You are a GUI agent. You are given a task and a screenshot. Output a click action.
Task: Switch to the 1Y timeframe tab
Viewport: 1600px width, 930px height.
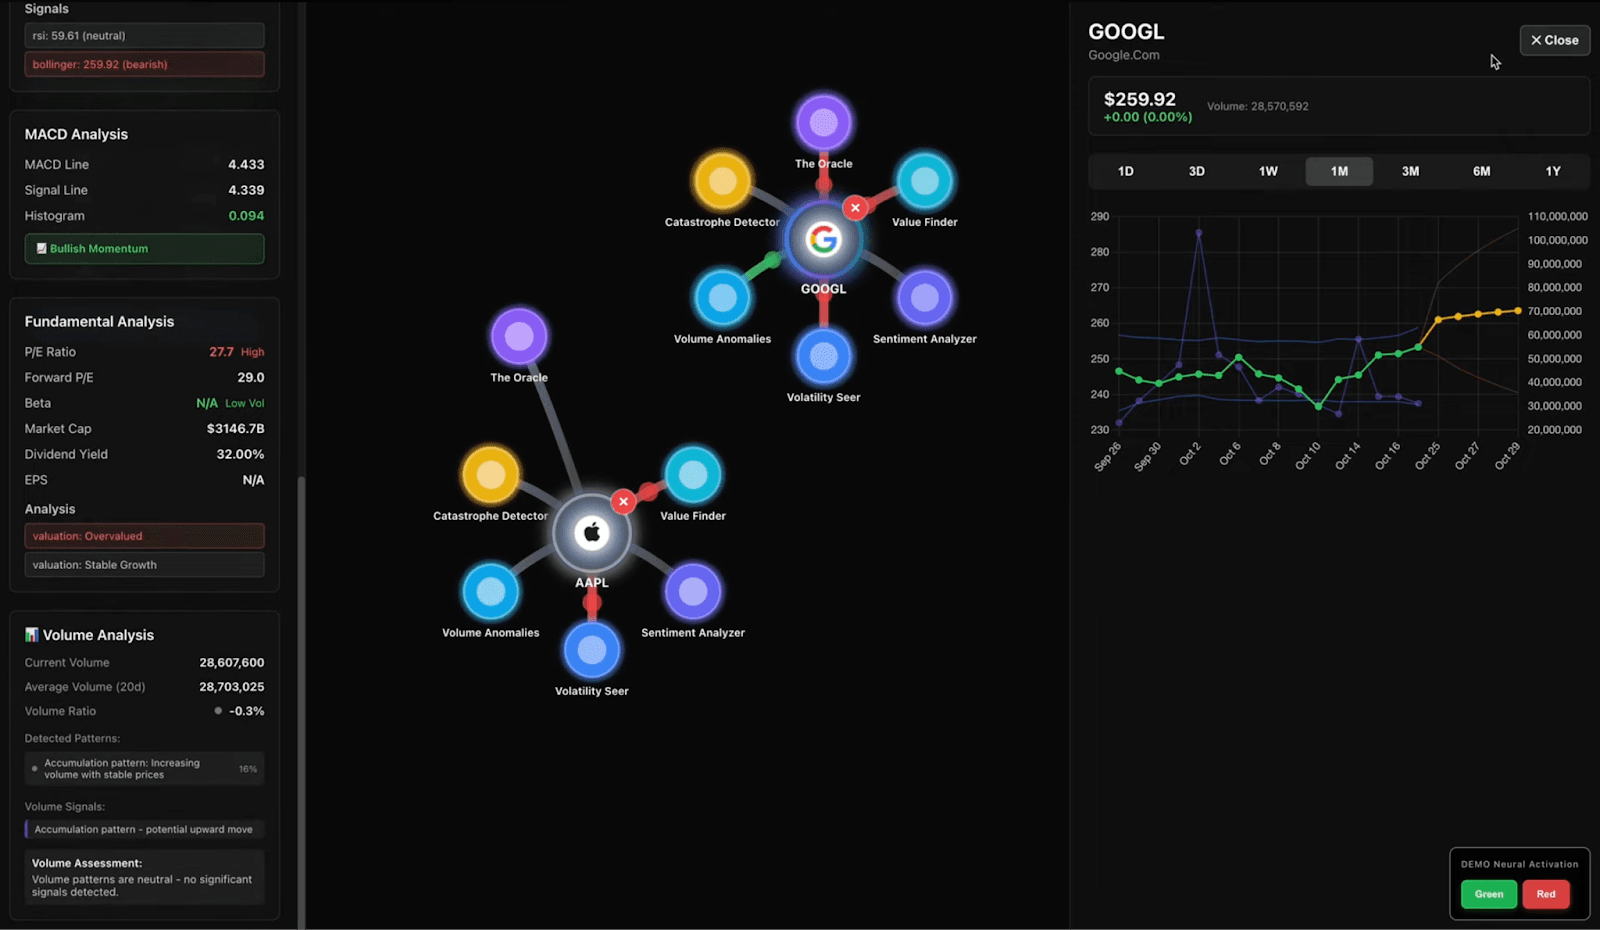1553,171
